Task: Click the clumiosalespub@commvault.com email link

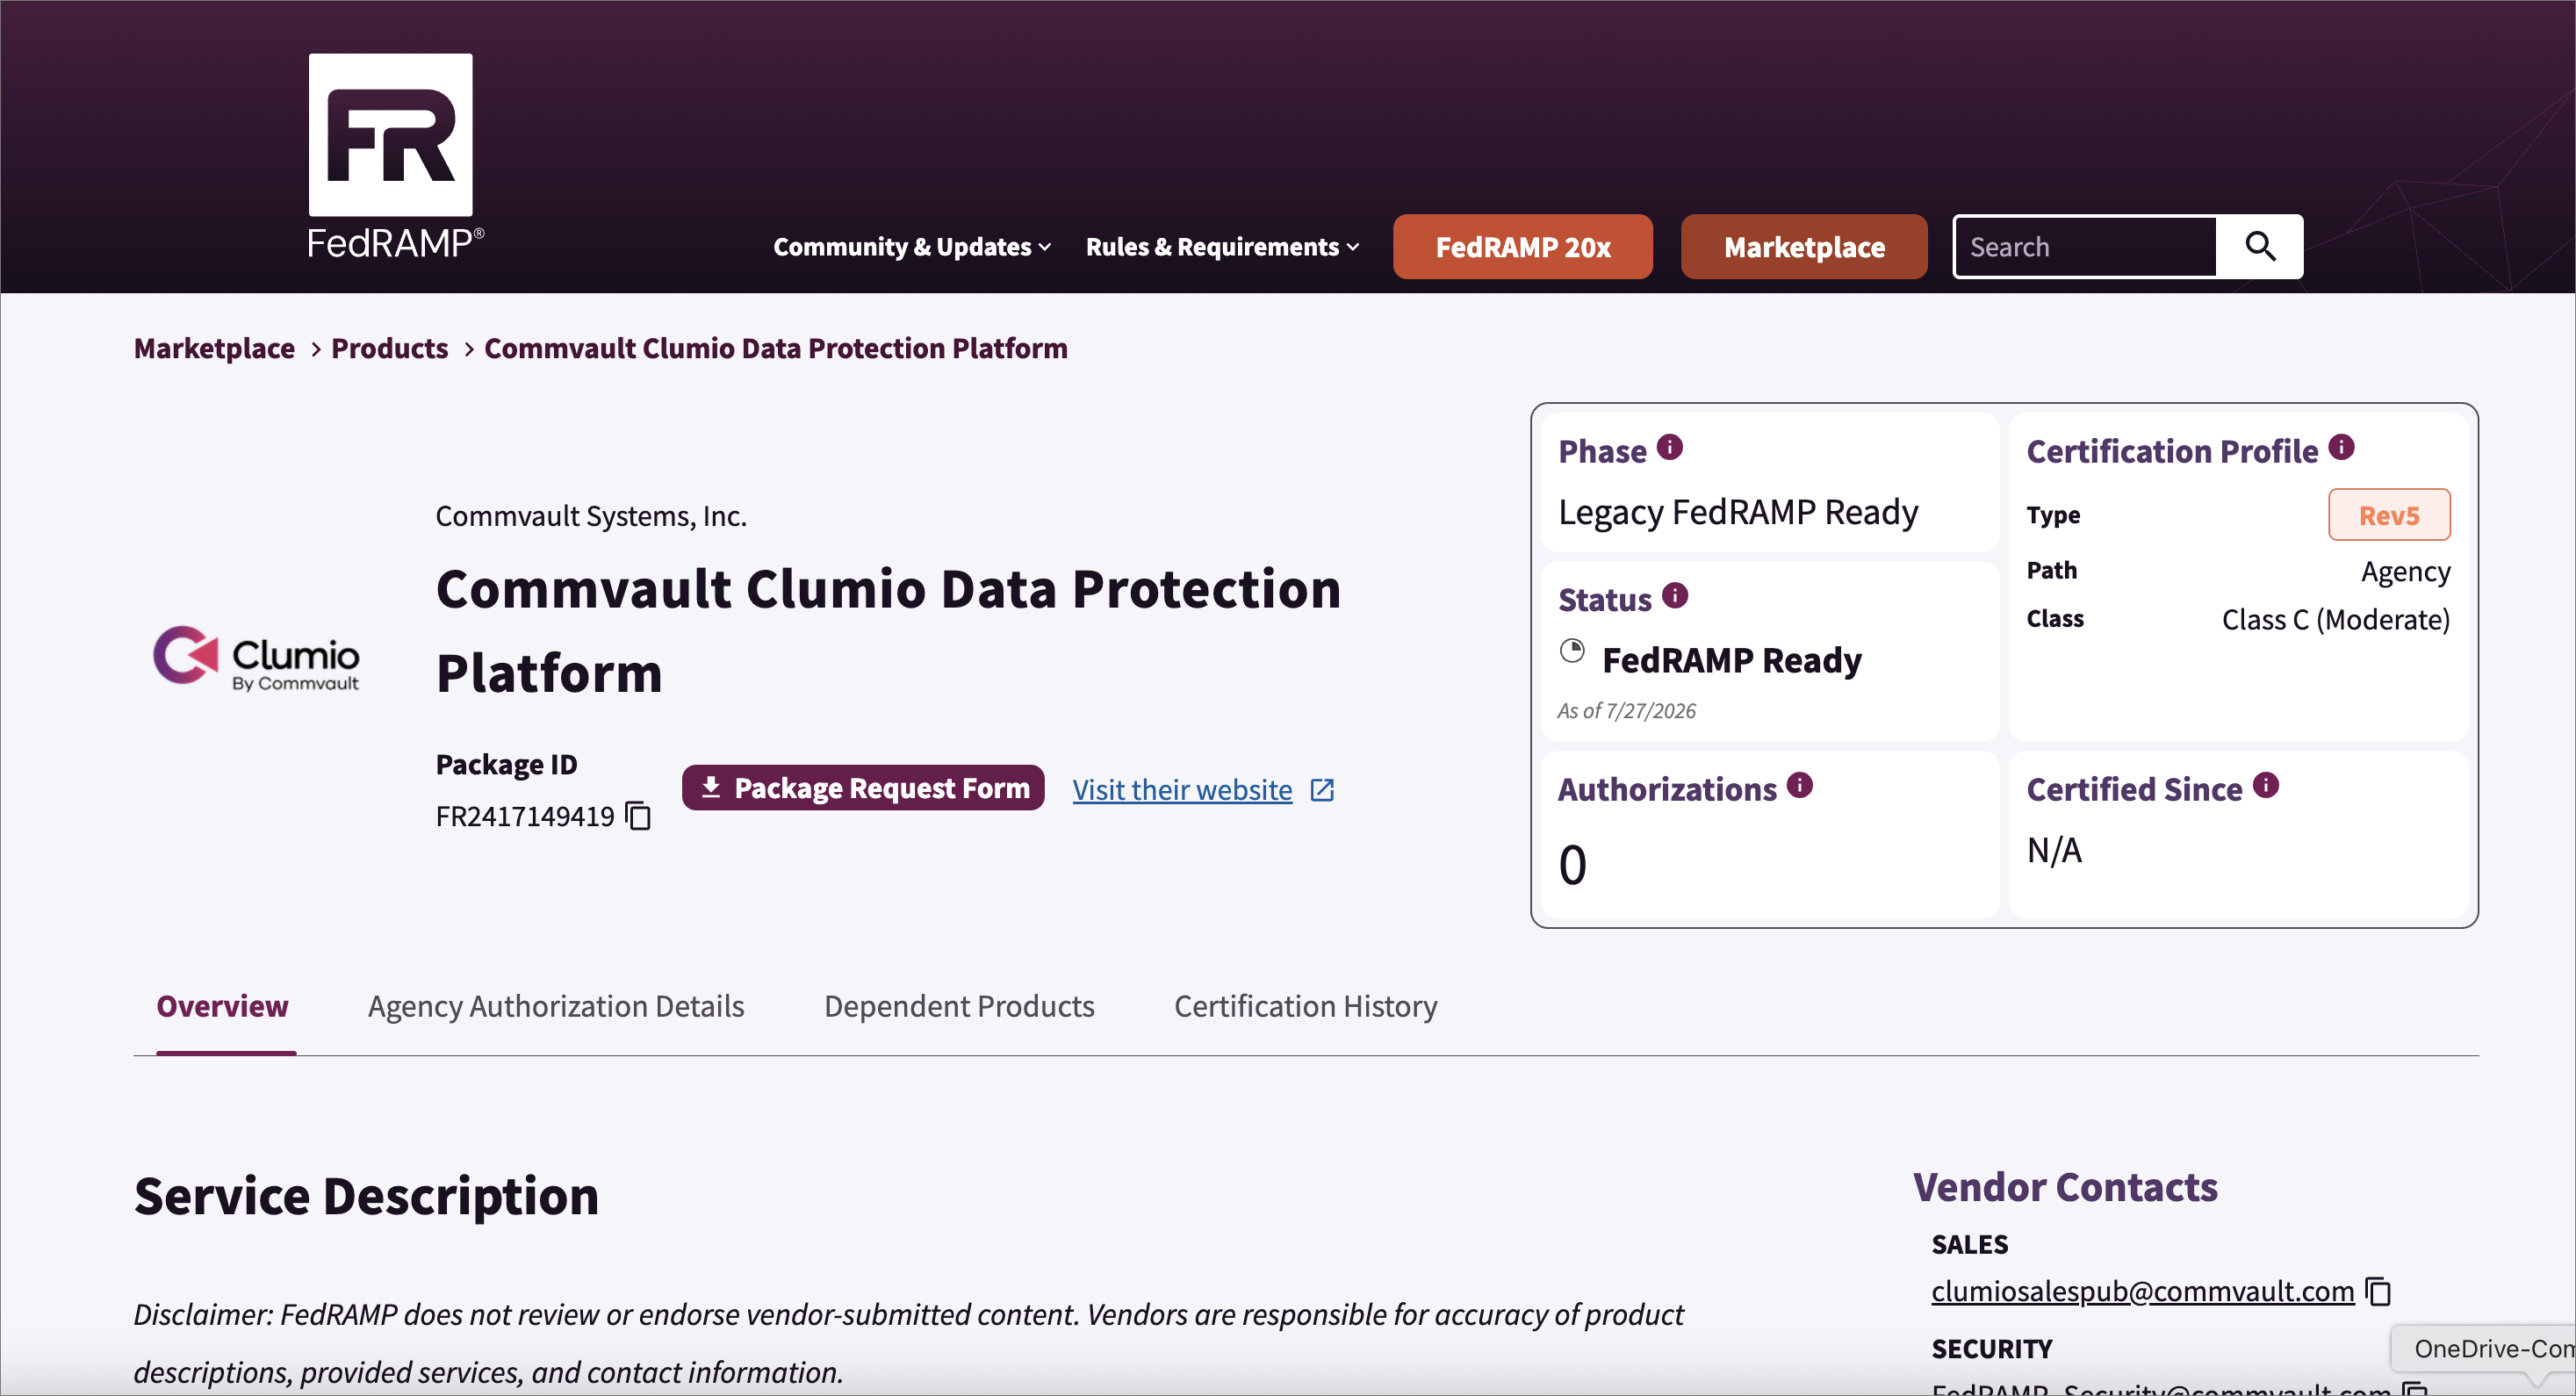Action: (2142, 1291)
